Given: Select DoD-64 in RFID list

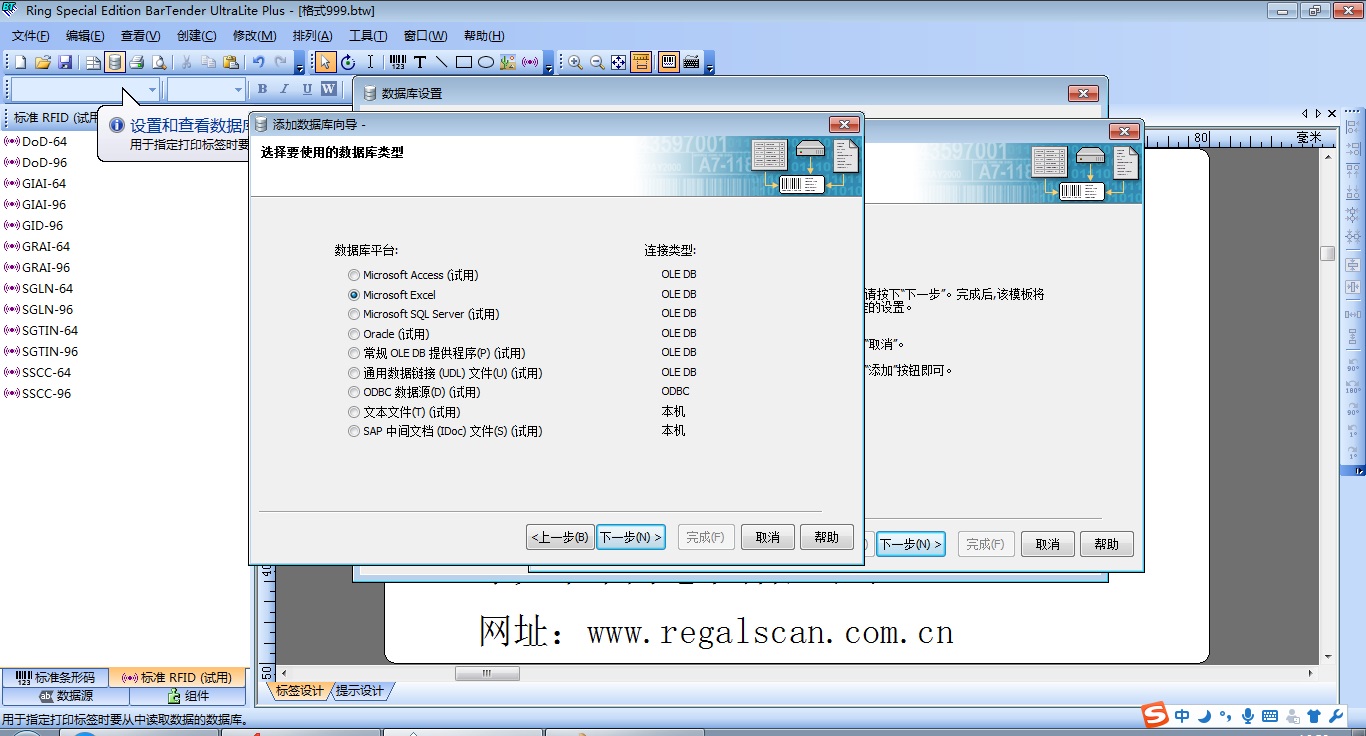Looking at the screenshot, I should [36, 142].
